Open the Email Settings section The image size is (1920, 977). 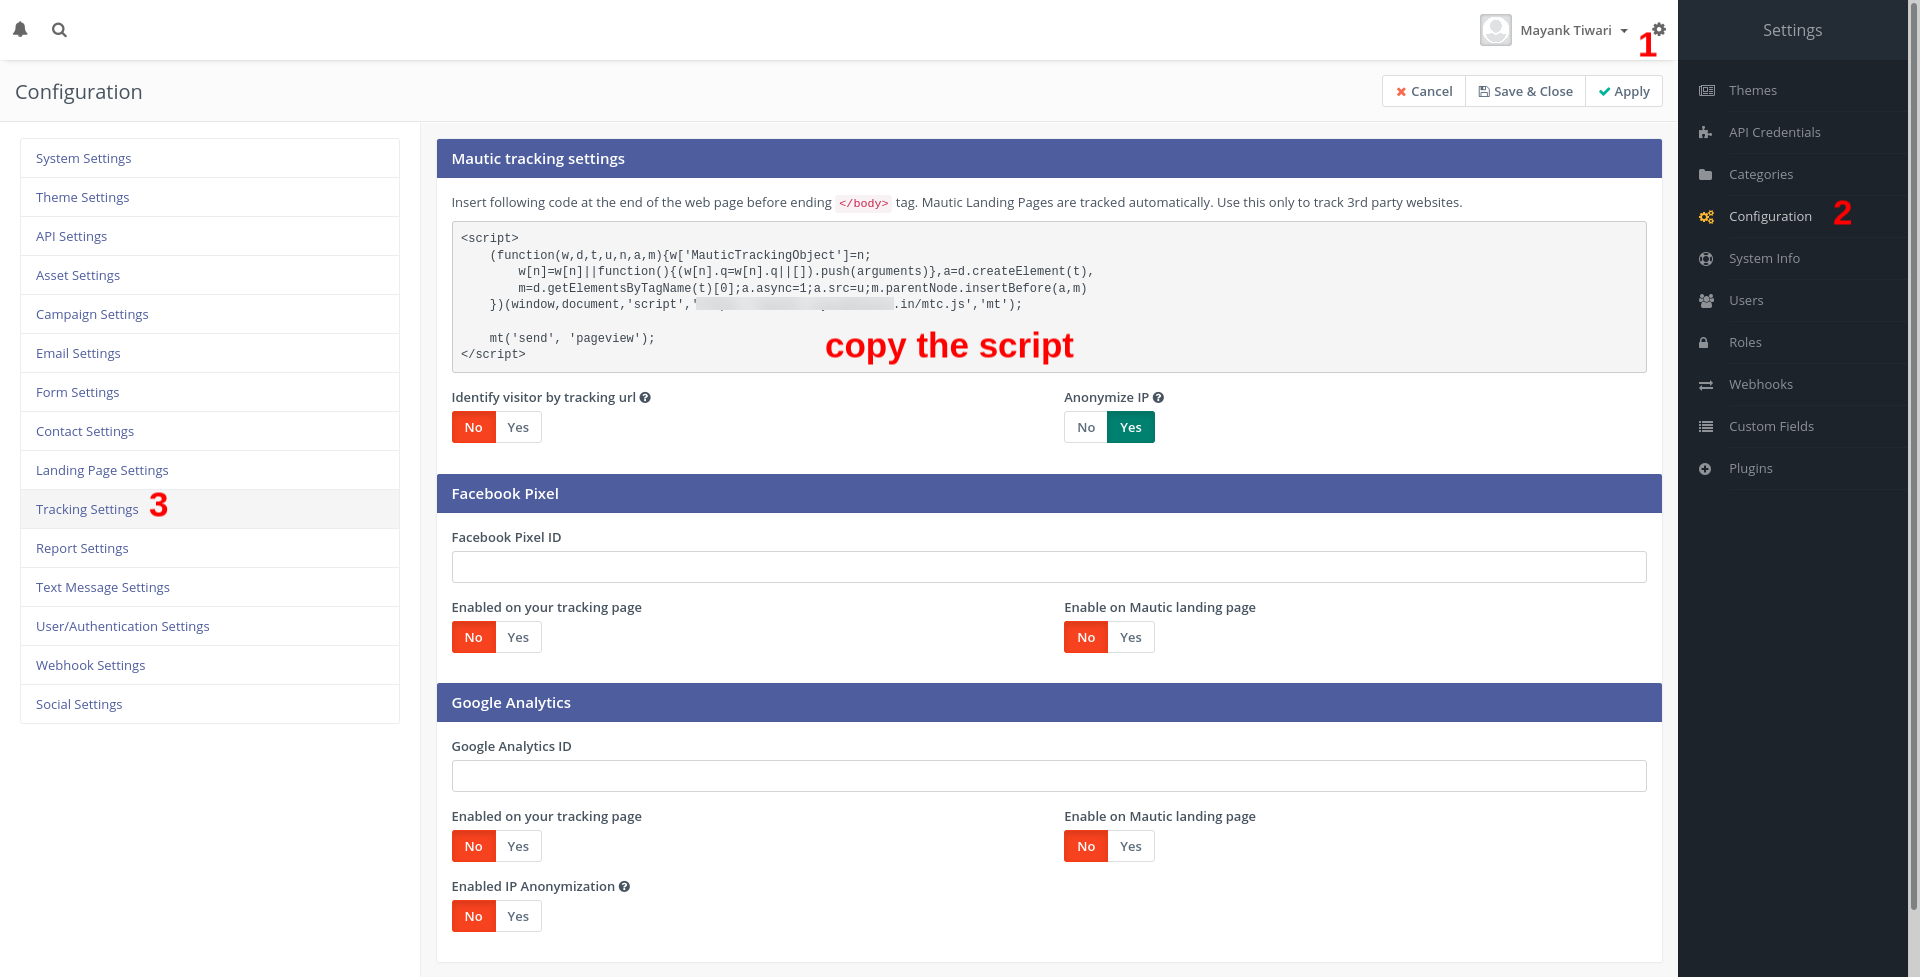pos(78,353)
